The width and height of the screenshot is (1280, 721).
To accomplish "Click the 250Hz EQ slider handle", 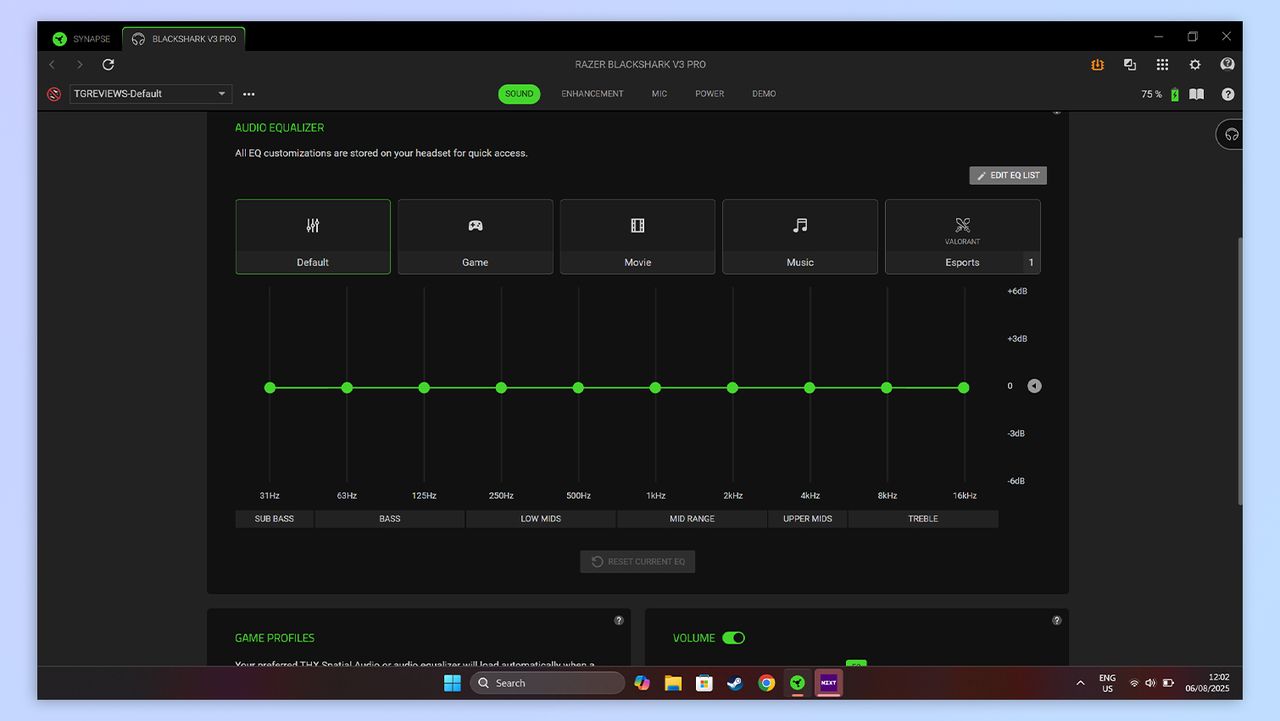I will pos(501,388).
